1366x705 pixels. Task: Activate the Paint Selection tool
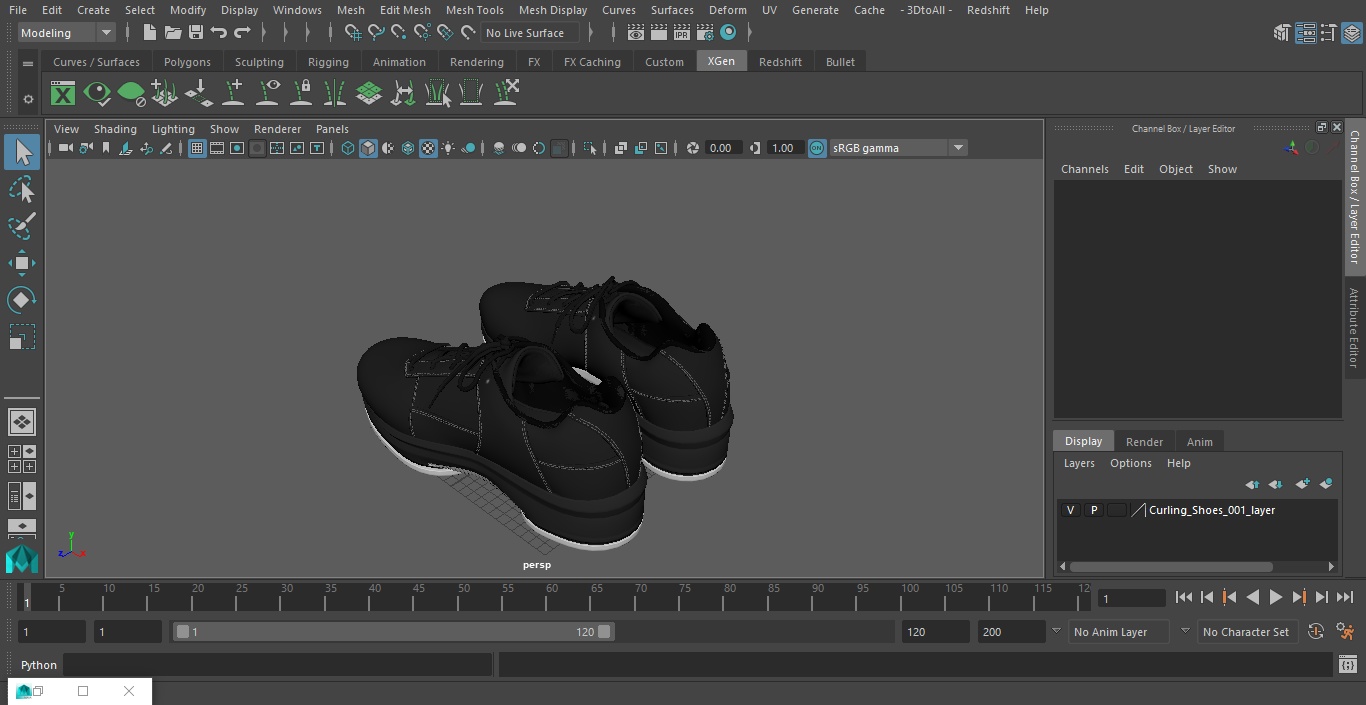tap(22, 226)
